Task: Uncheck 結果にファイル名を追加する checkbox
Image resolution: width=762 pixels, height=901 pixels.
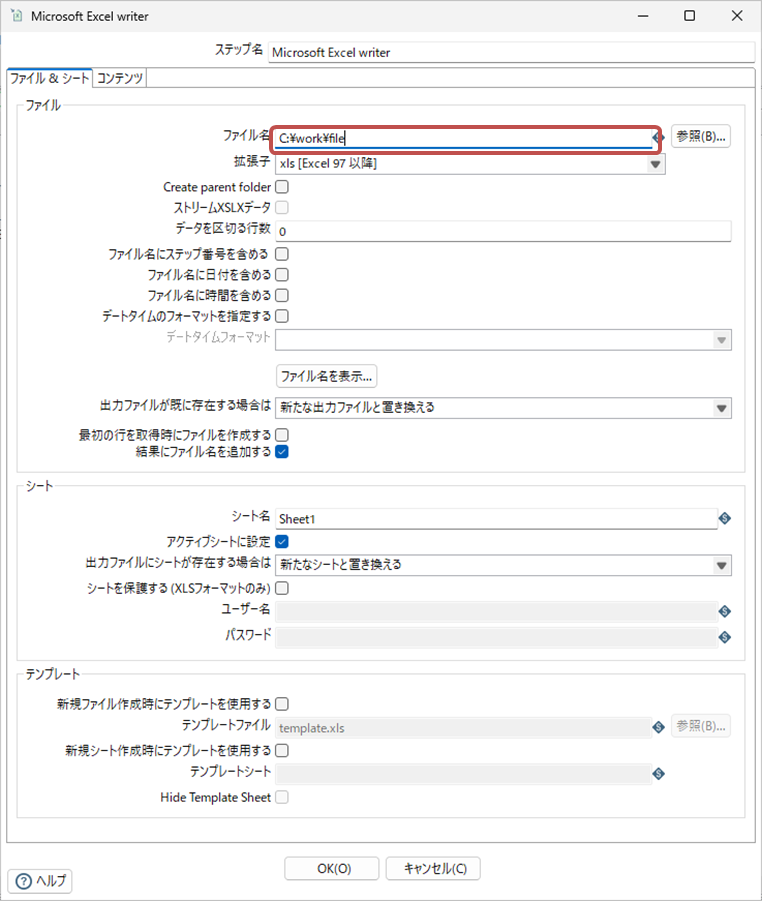Action: point(282,452)
